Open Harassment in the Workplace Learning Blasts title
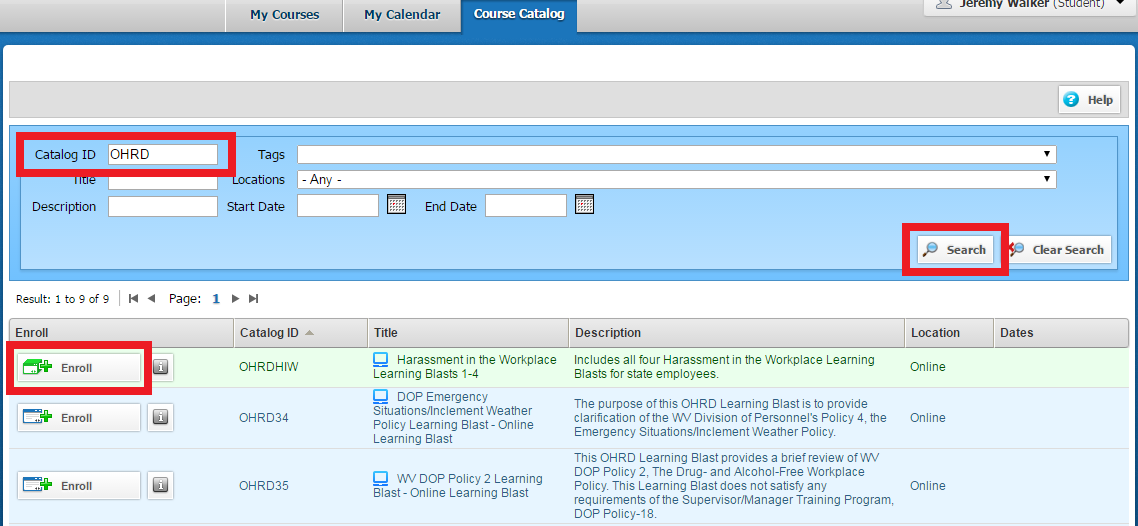The image size is (1138, 526). point(464,366)
